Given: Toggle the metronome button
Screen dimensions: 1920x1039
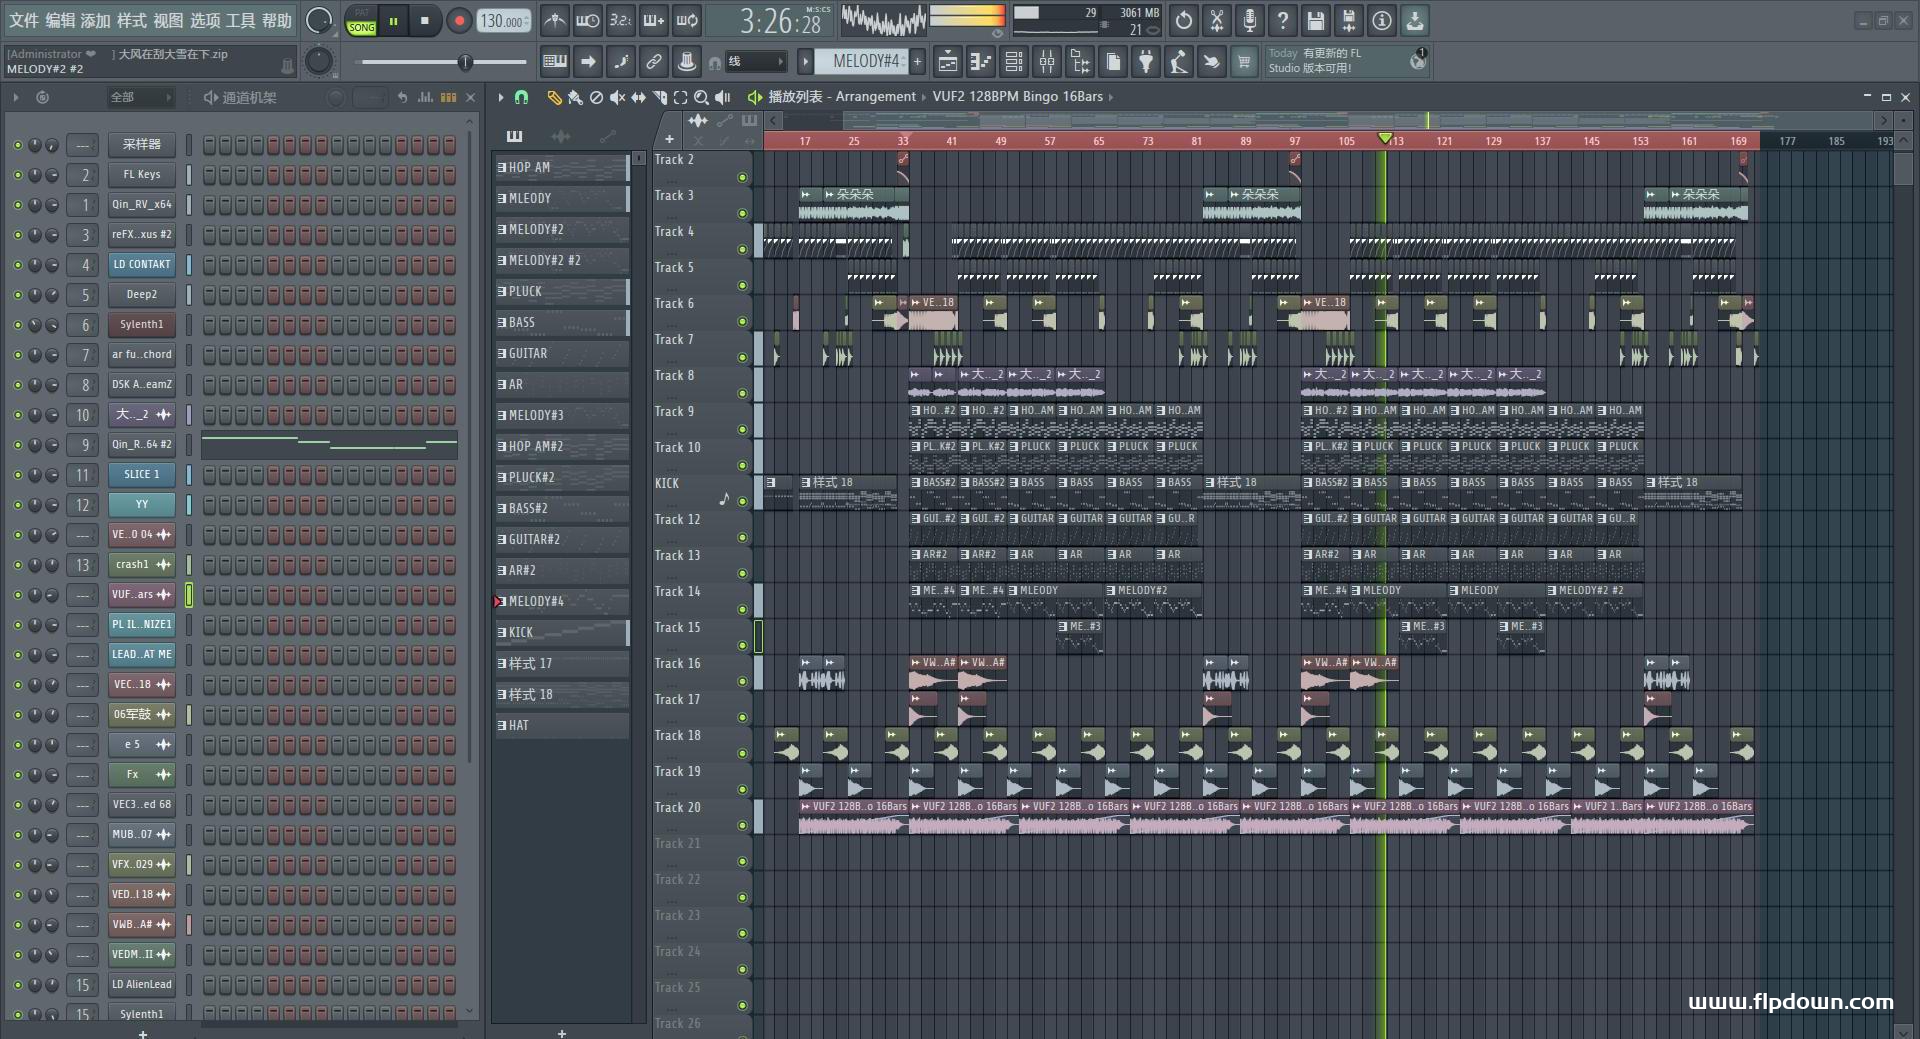Looking at the screenshot, I should pyautogui.click(x=555, y=21).
